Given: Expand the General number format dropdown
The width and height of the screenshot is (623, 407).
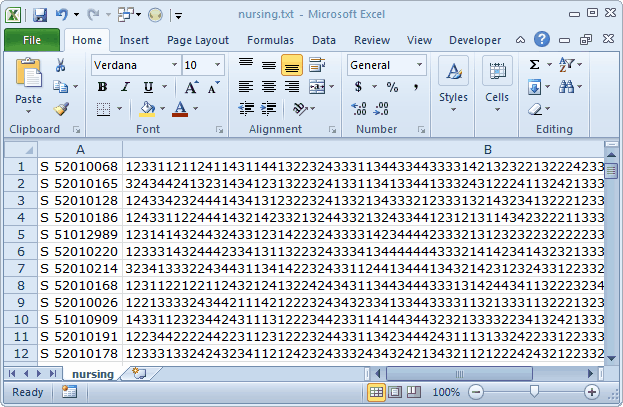Looking at the screenshot, I should [x=425, y=65].
